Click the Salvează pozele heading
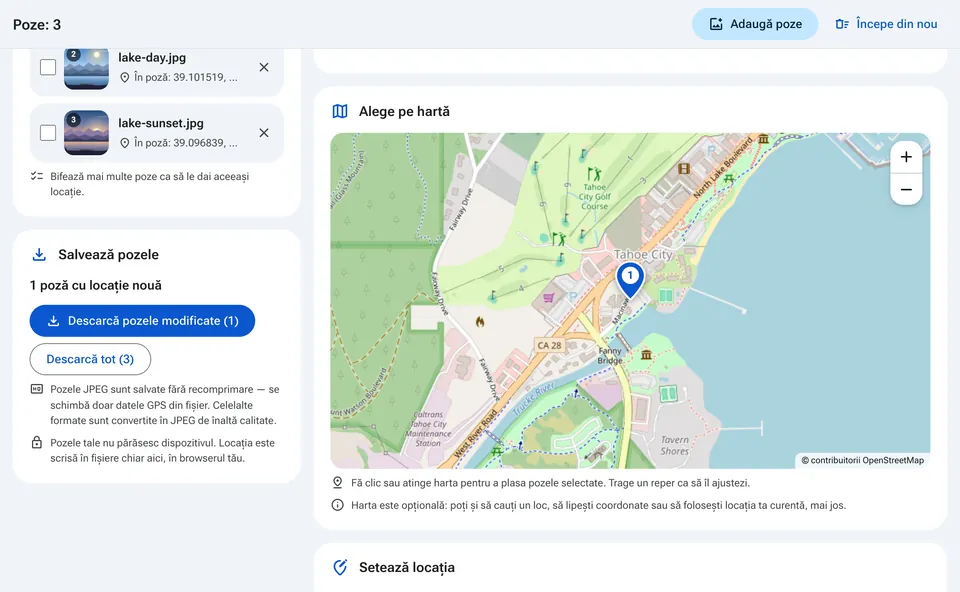960x592 pixels. (x=108, y=255)
